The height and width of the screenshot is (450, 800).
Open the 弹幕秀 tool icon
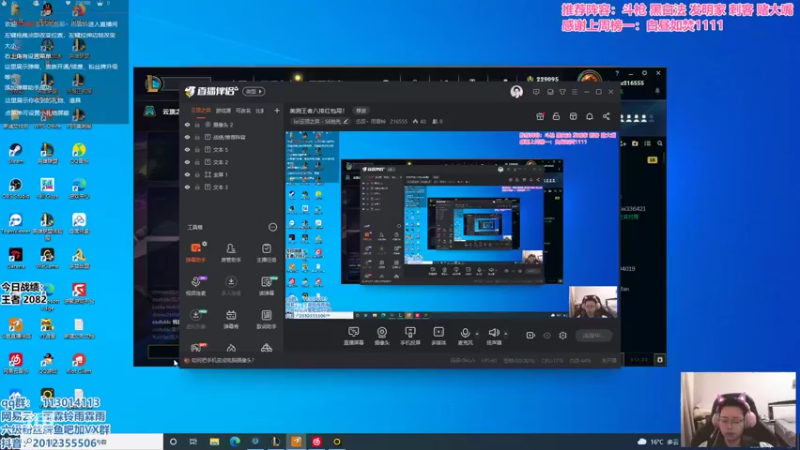(x=231, y=319)
